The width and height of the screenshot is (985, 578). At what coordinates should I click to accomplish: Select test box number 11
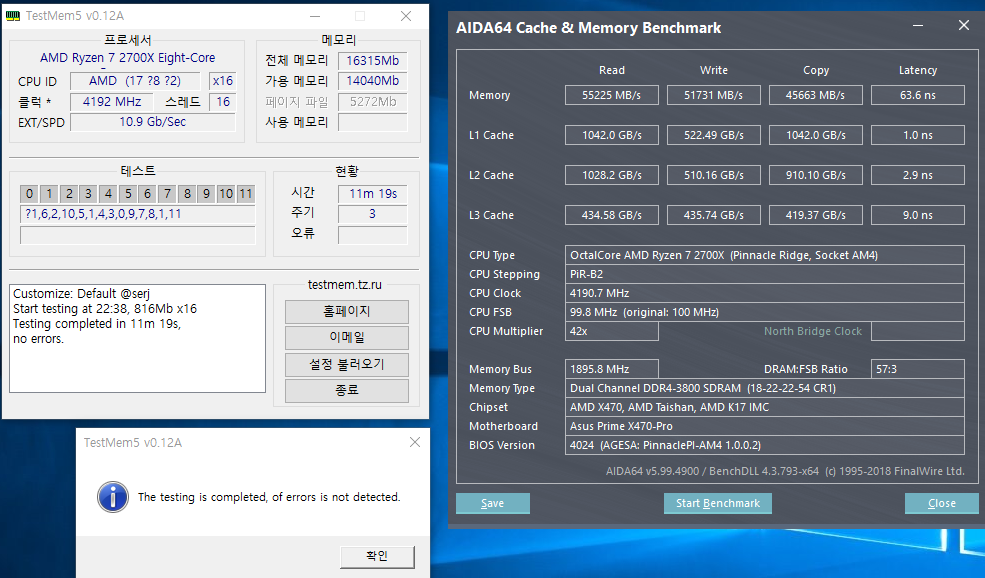pos(246,194)
